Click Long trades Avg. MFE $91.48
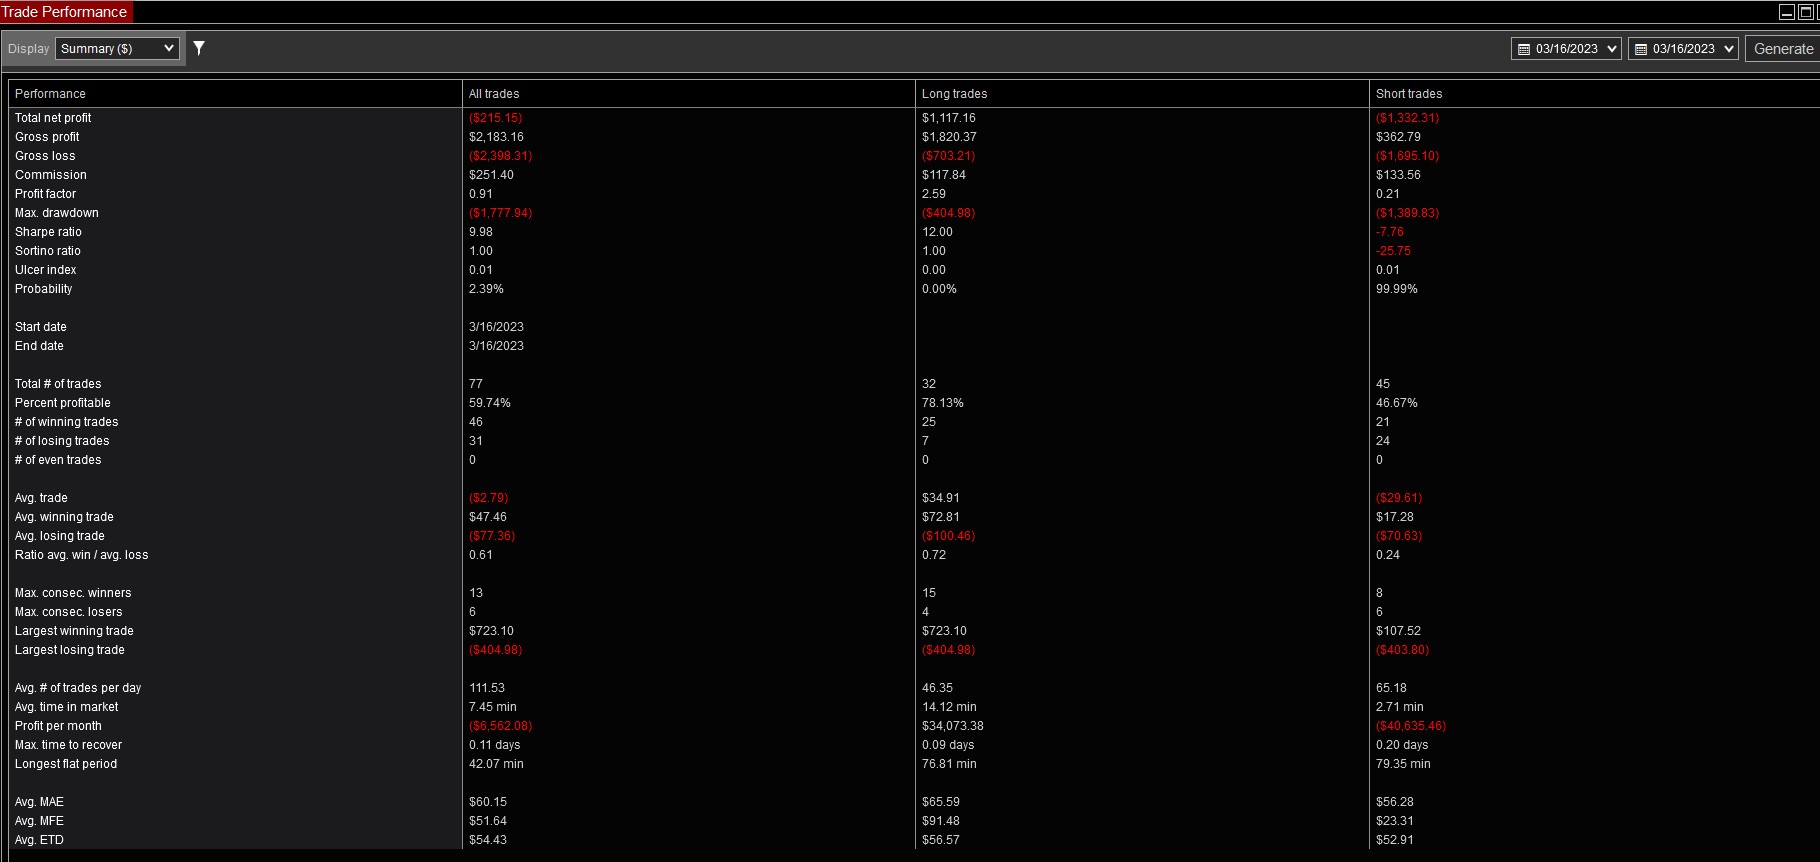Image resolution: width=1820 pixels, height=862 pixels. coord(941,821)
